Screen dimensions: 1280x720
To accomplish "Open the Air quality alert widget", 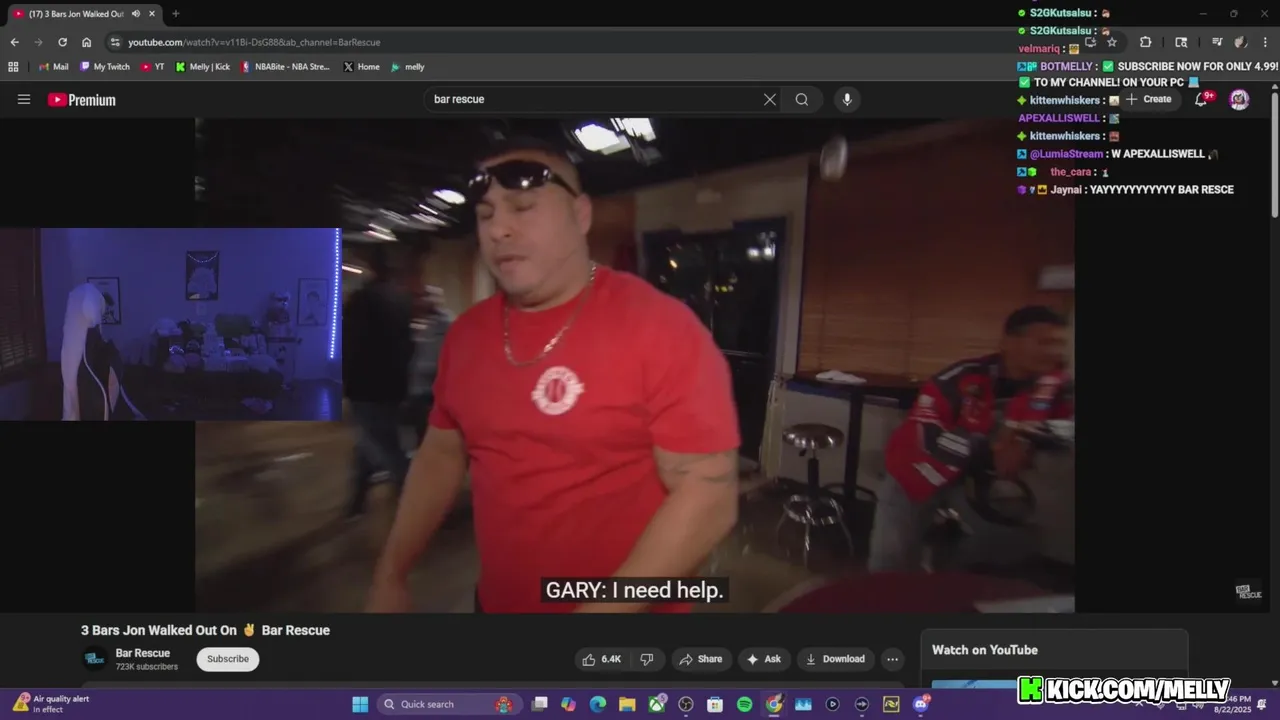I will 52,704.
